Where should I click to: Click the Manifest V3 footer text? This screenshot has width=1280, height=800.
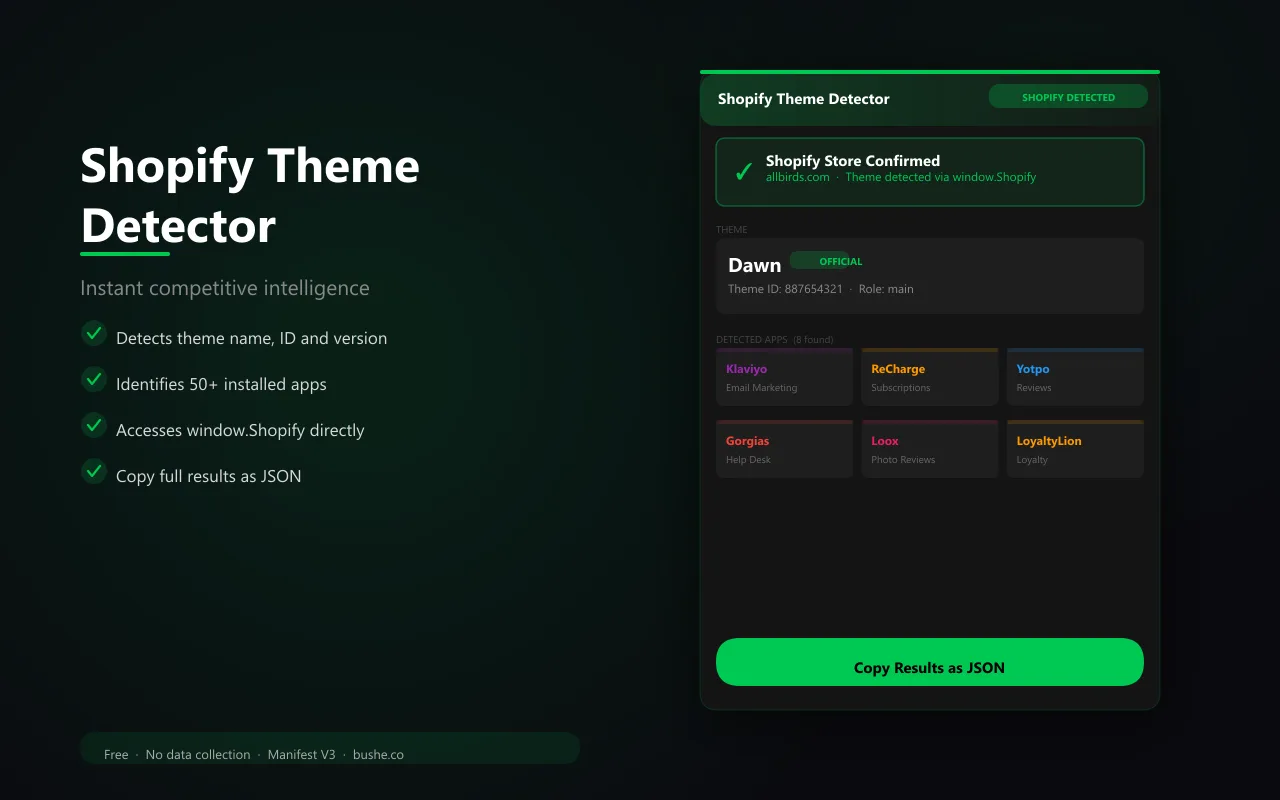click(x=301, y=755)
